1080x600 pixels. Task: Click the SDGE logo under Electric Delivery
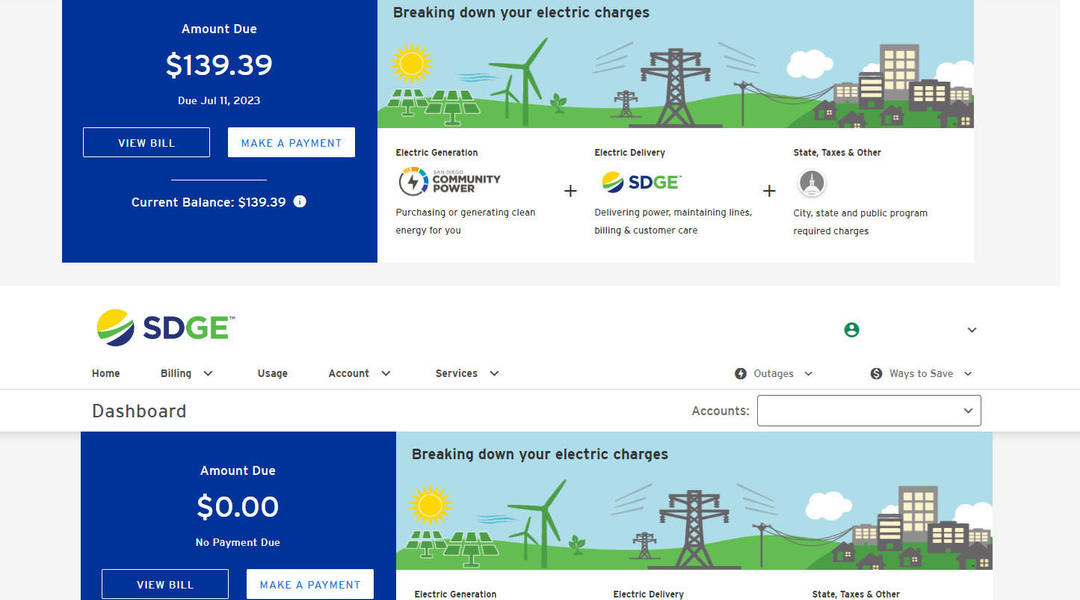pyautogui.click(x=640, y=182)
